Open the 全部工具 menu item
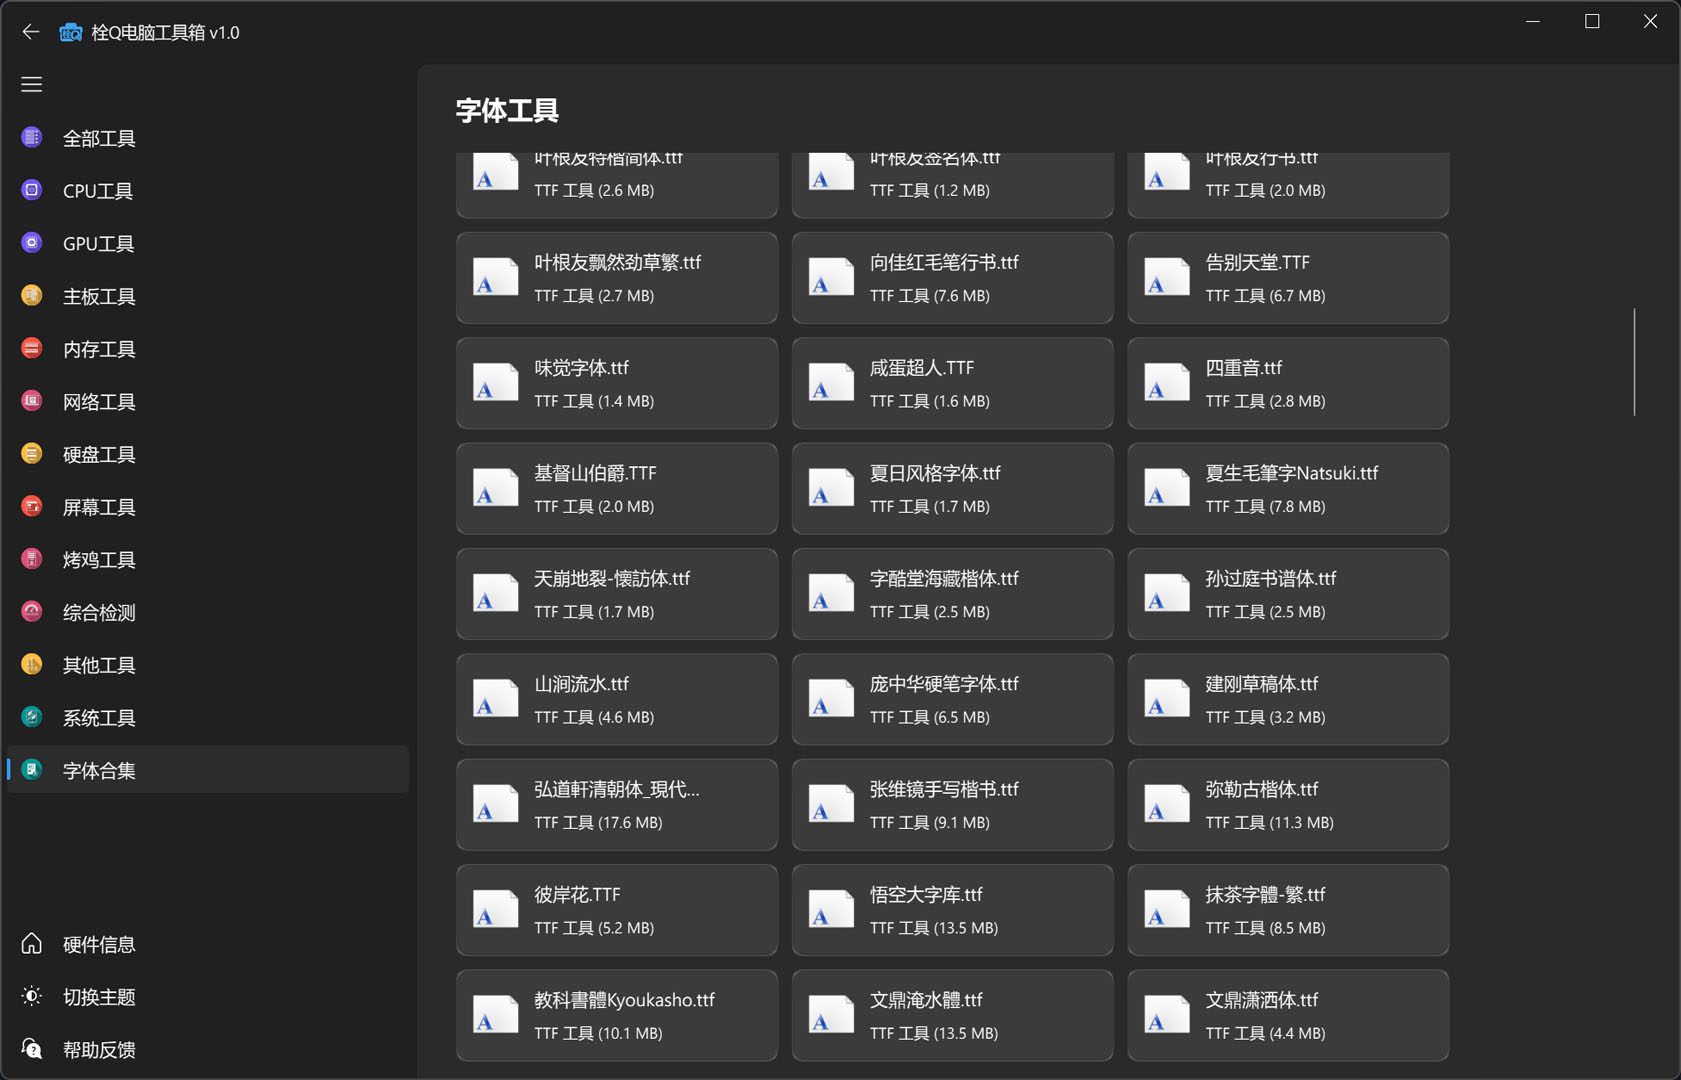 pyautogui.click(x=98, y=138)
